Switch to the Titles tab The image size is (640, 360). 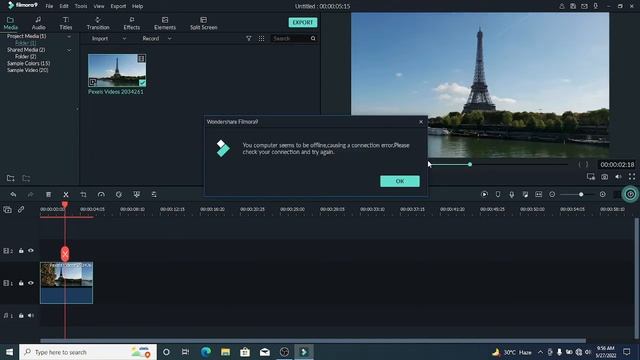pyautogui.click(x=66, y=23)
